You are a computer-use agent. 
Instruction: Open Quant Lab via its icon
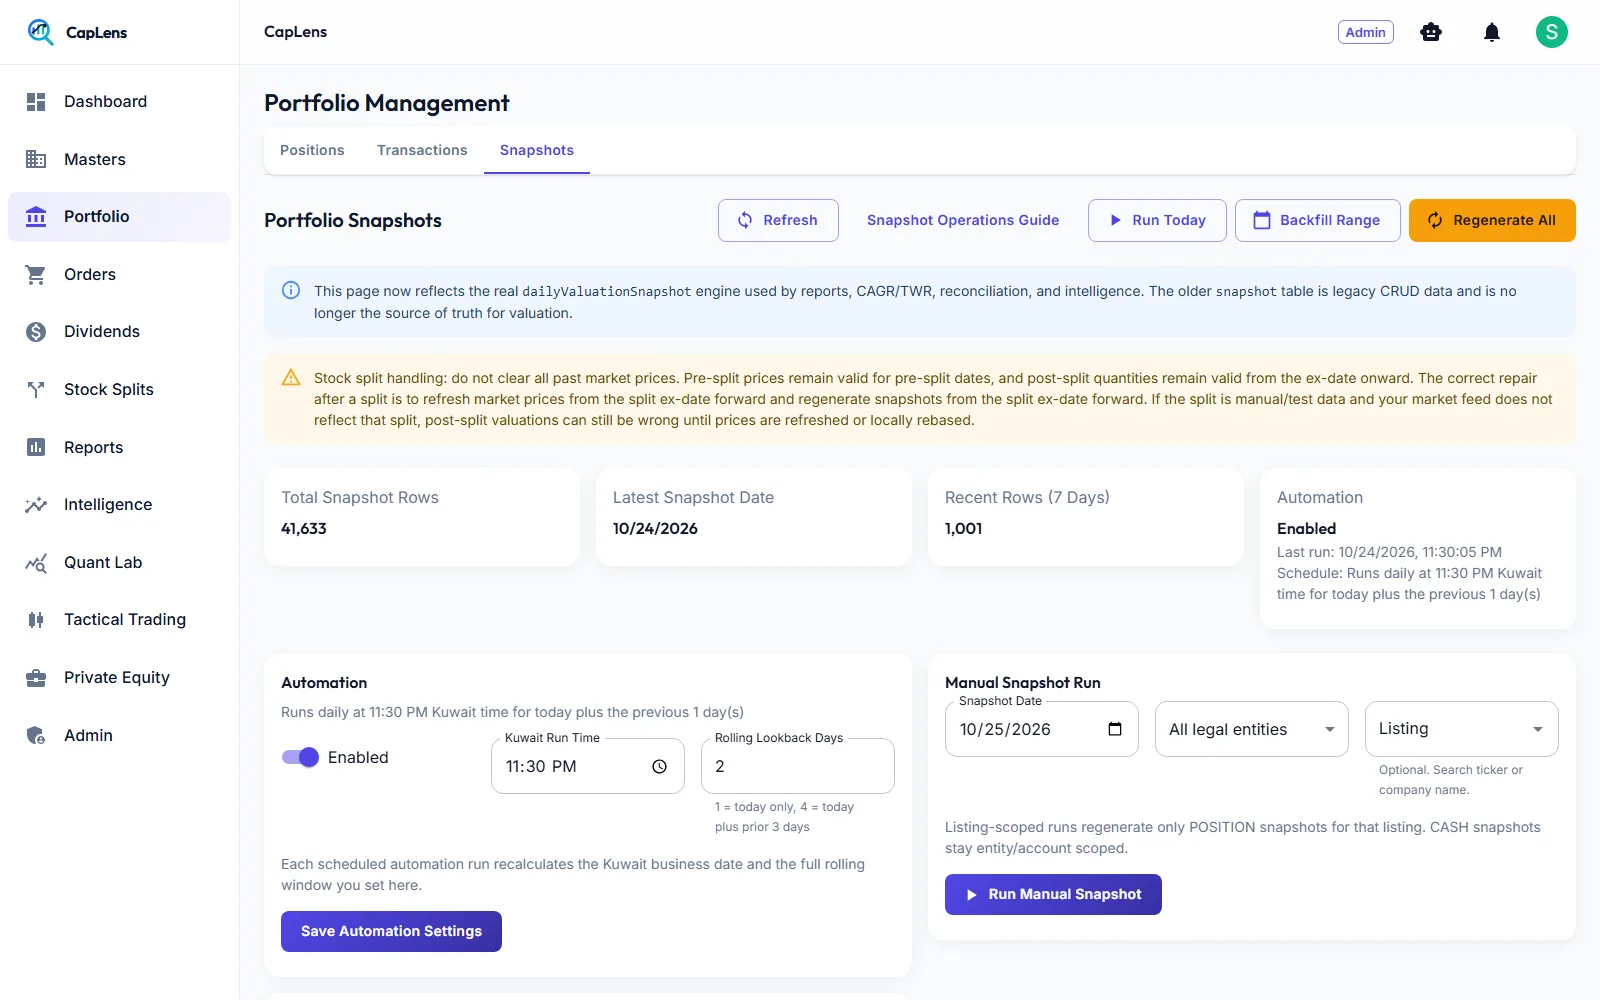[36, 562]
